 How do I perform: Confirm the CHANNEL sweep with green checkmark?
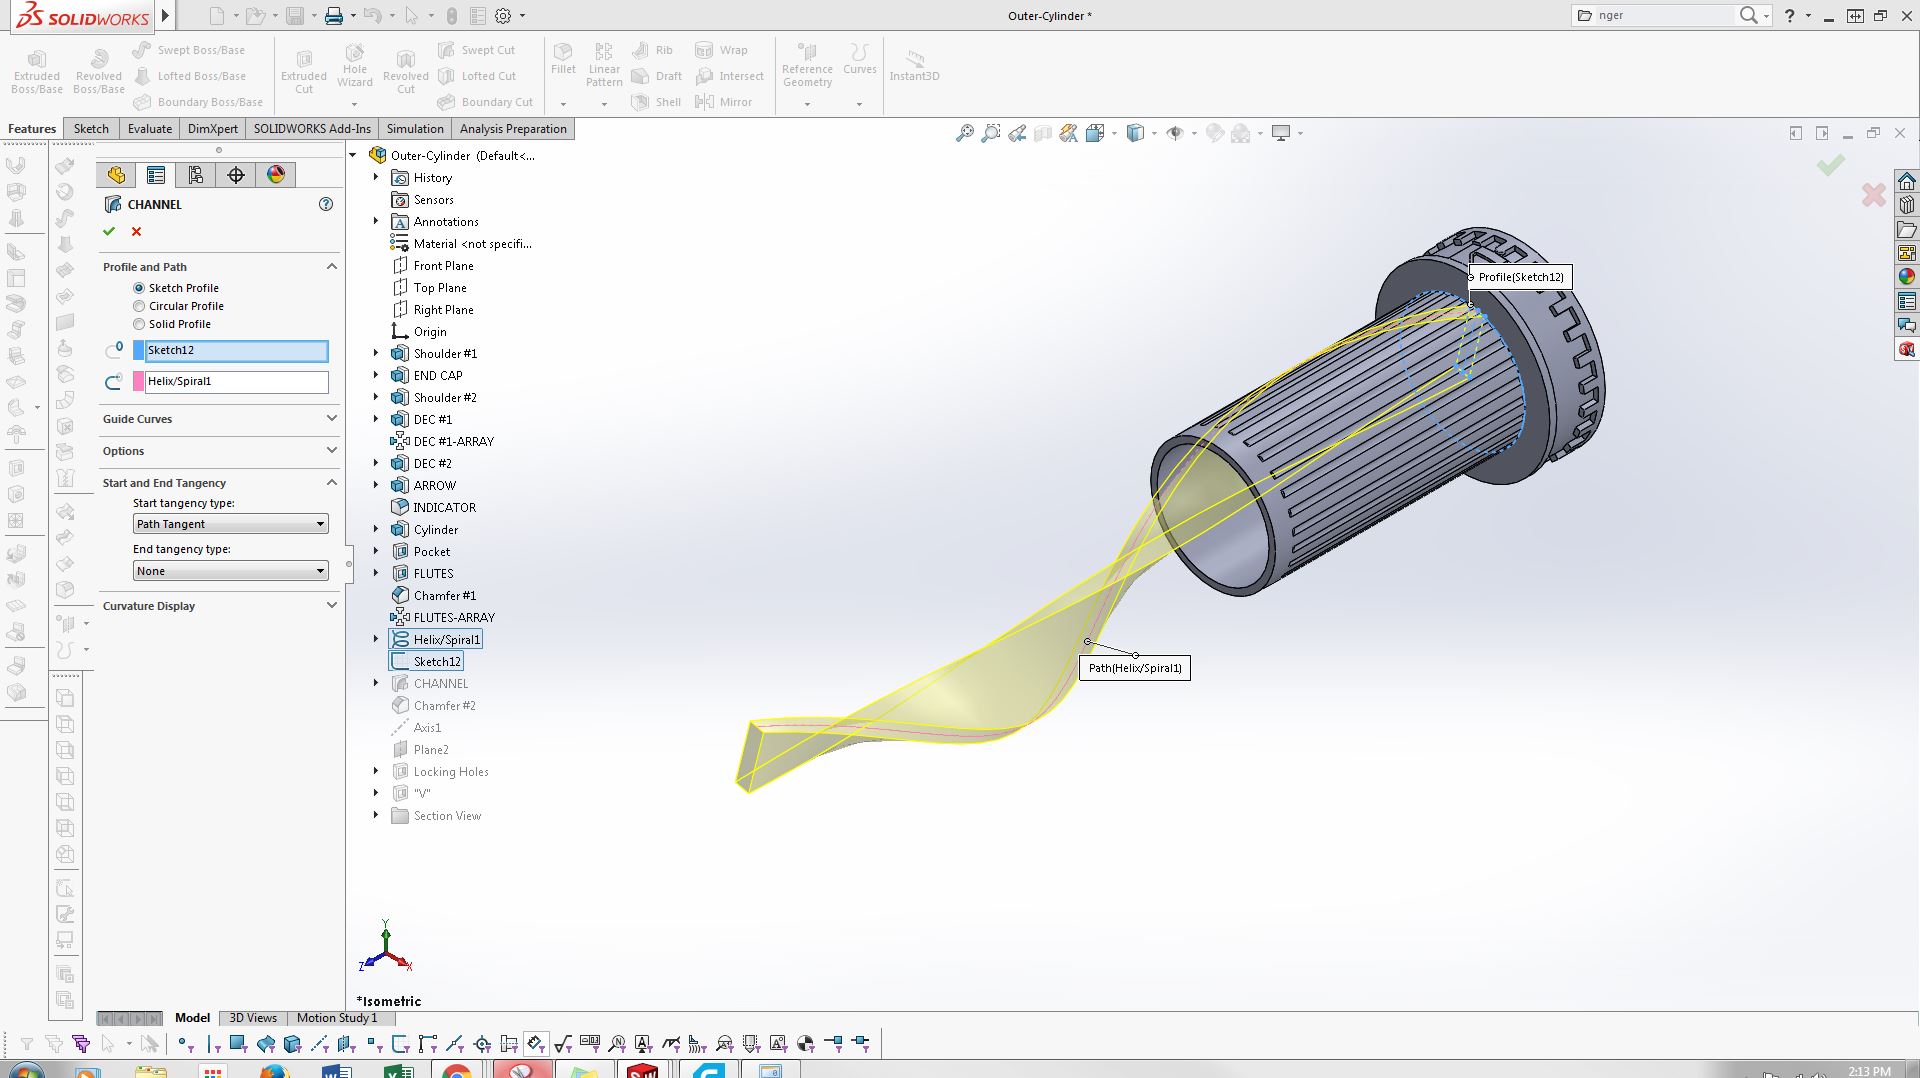[109, 231]
